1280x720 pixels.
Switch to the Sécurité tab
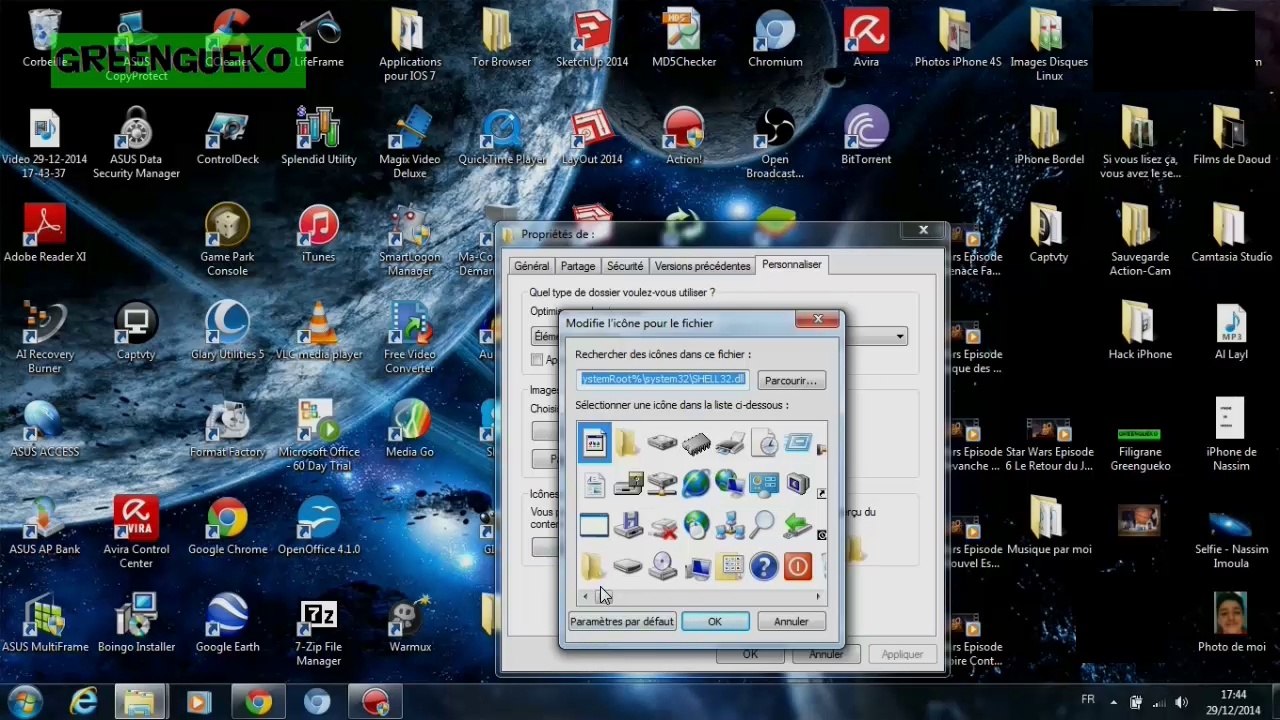(625, 266)
